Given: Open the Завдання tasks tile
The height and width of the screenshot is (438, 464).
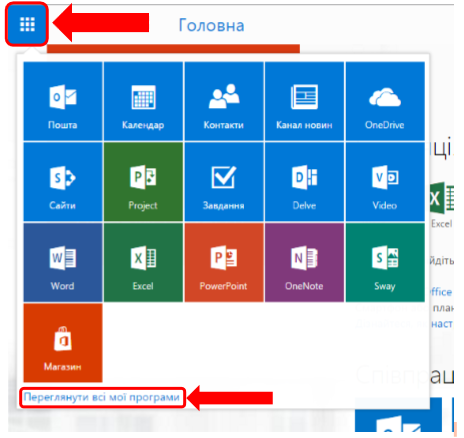Looking at the screenshot, I should tap(224, 182).
